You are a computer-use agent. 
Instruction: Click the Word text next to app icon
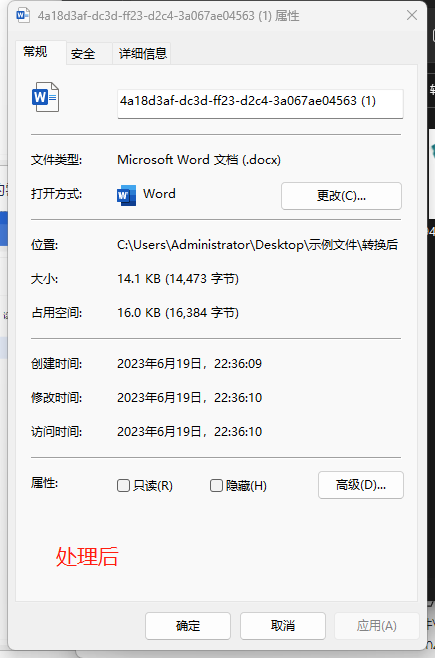pos(159,194)
